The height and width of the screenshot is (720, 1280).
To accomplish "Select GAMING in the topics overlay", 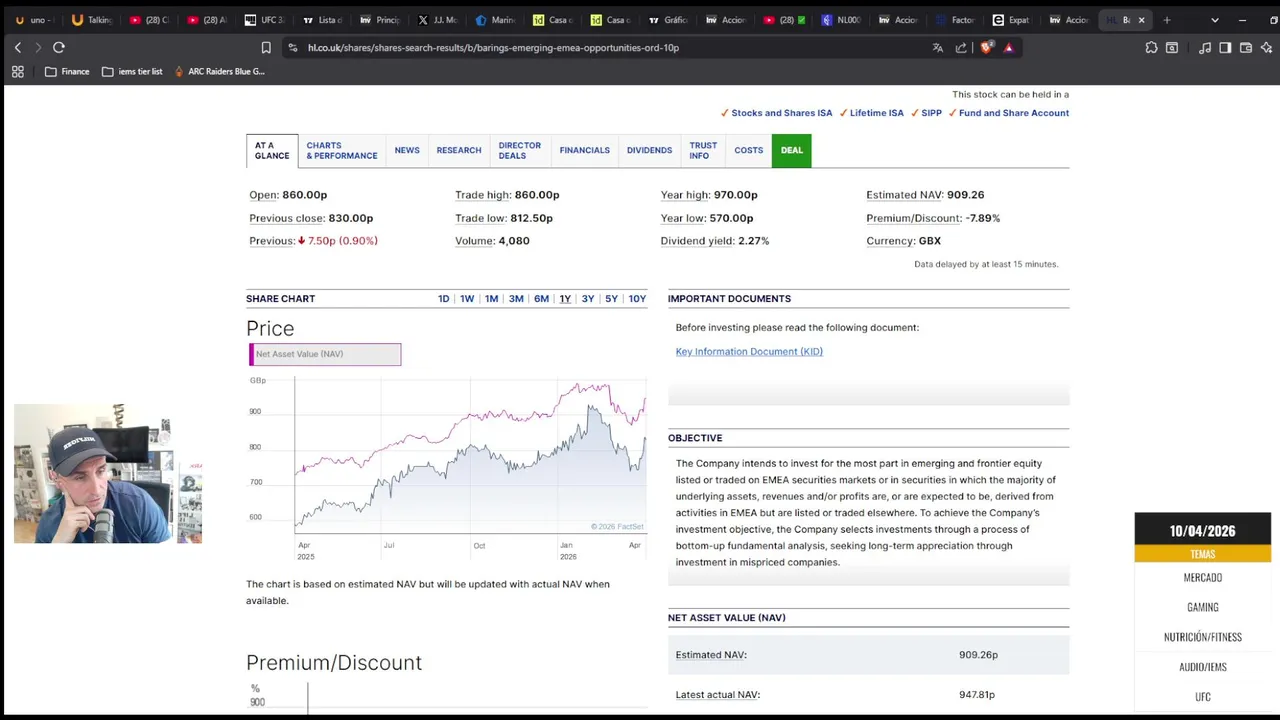I will (1203, 607).
